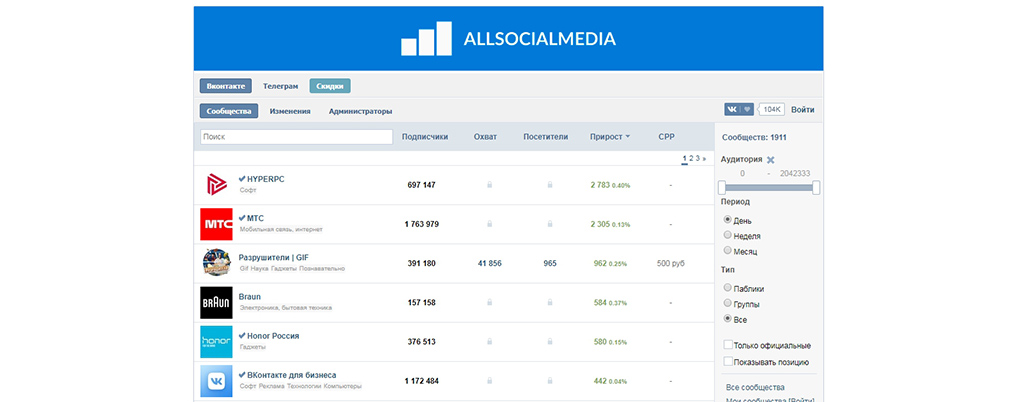Sort by the Подписчики column header

[x=424, y=137]
